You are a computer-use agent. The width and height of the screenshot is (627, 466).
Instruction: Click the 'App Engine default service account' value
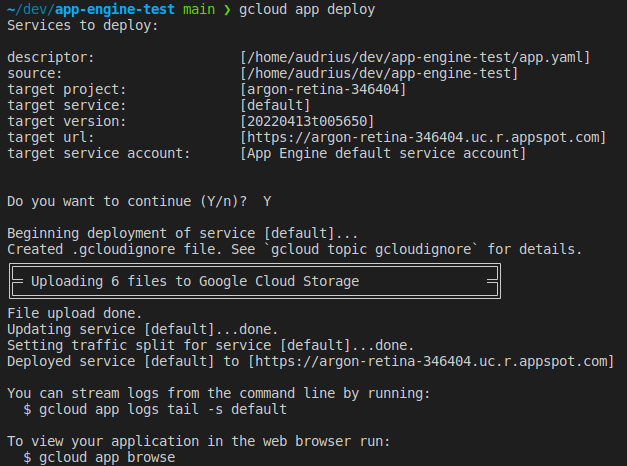click(383, 153)
